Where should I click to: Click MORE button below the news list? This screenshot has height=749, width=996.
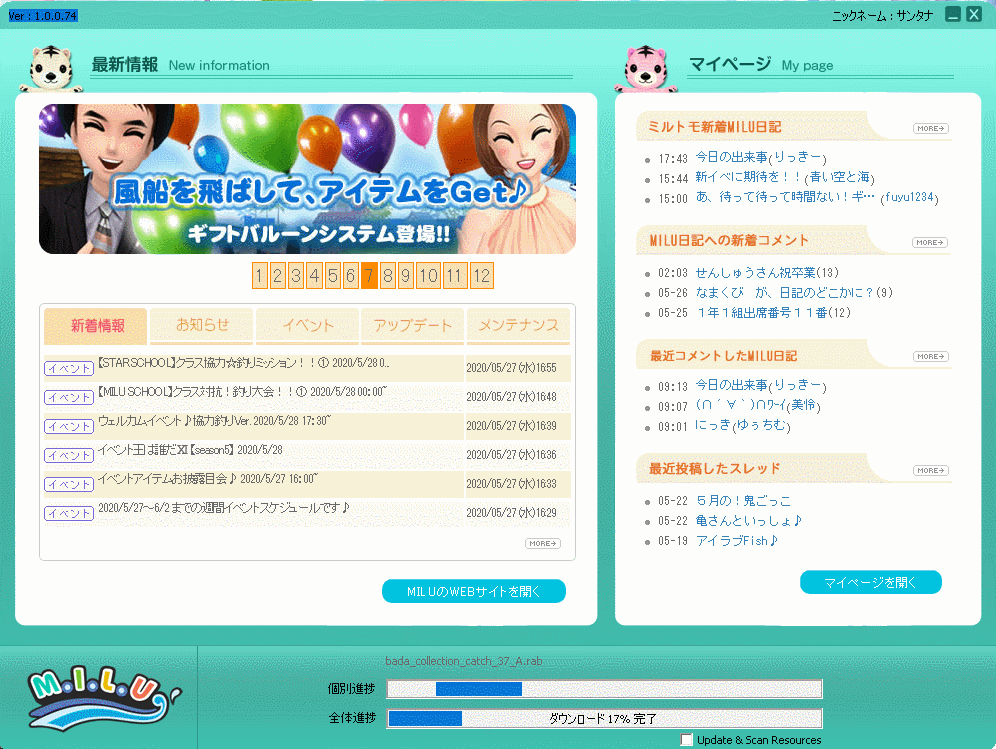point(542,543)
